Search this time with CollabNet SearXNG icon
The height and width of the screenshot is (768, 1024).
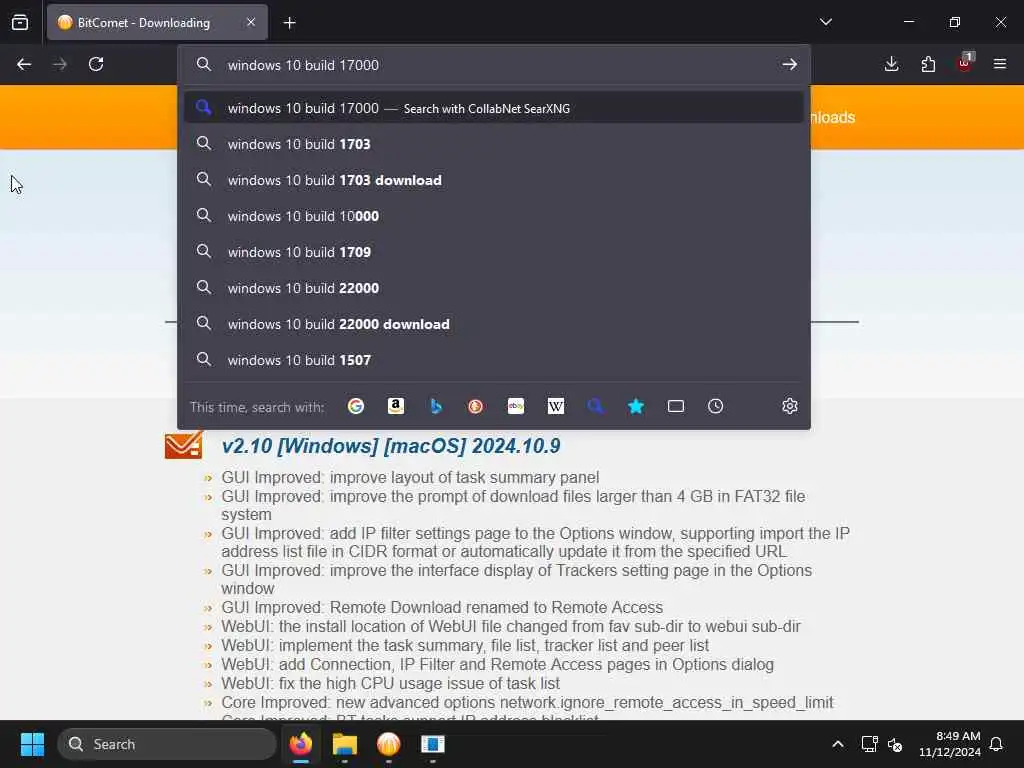pos(596,406)
